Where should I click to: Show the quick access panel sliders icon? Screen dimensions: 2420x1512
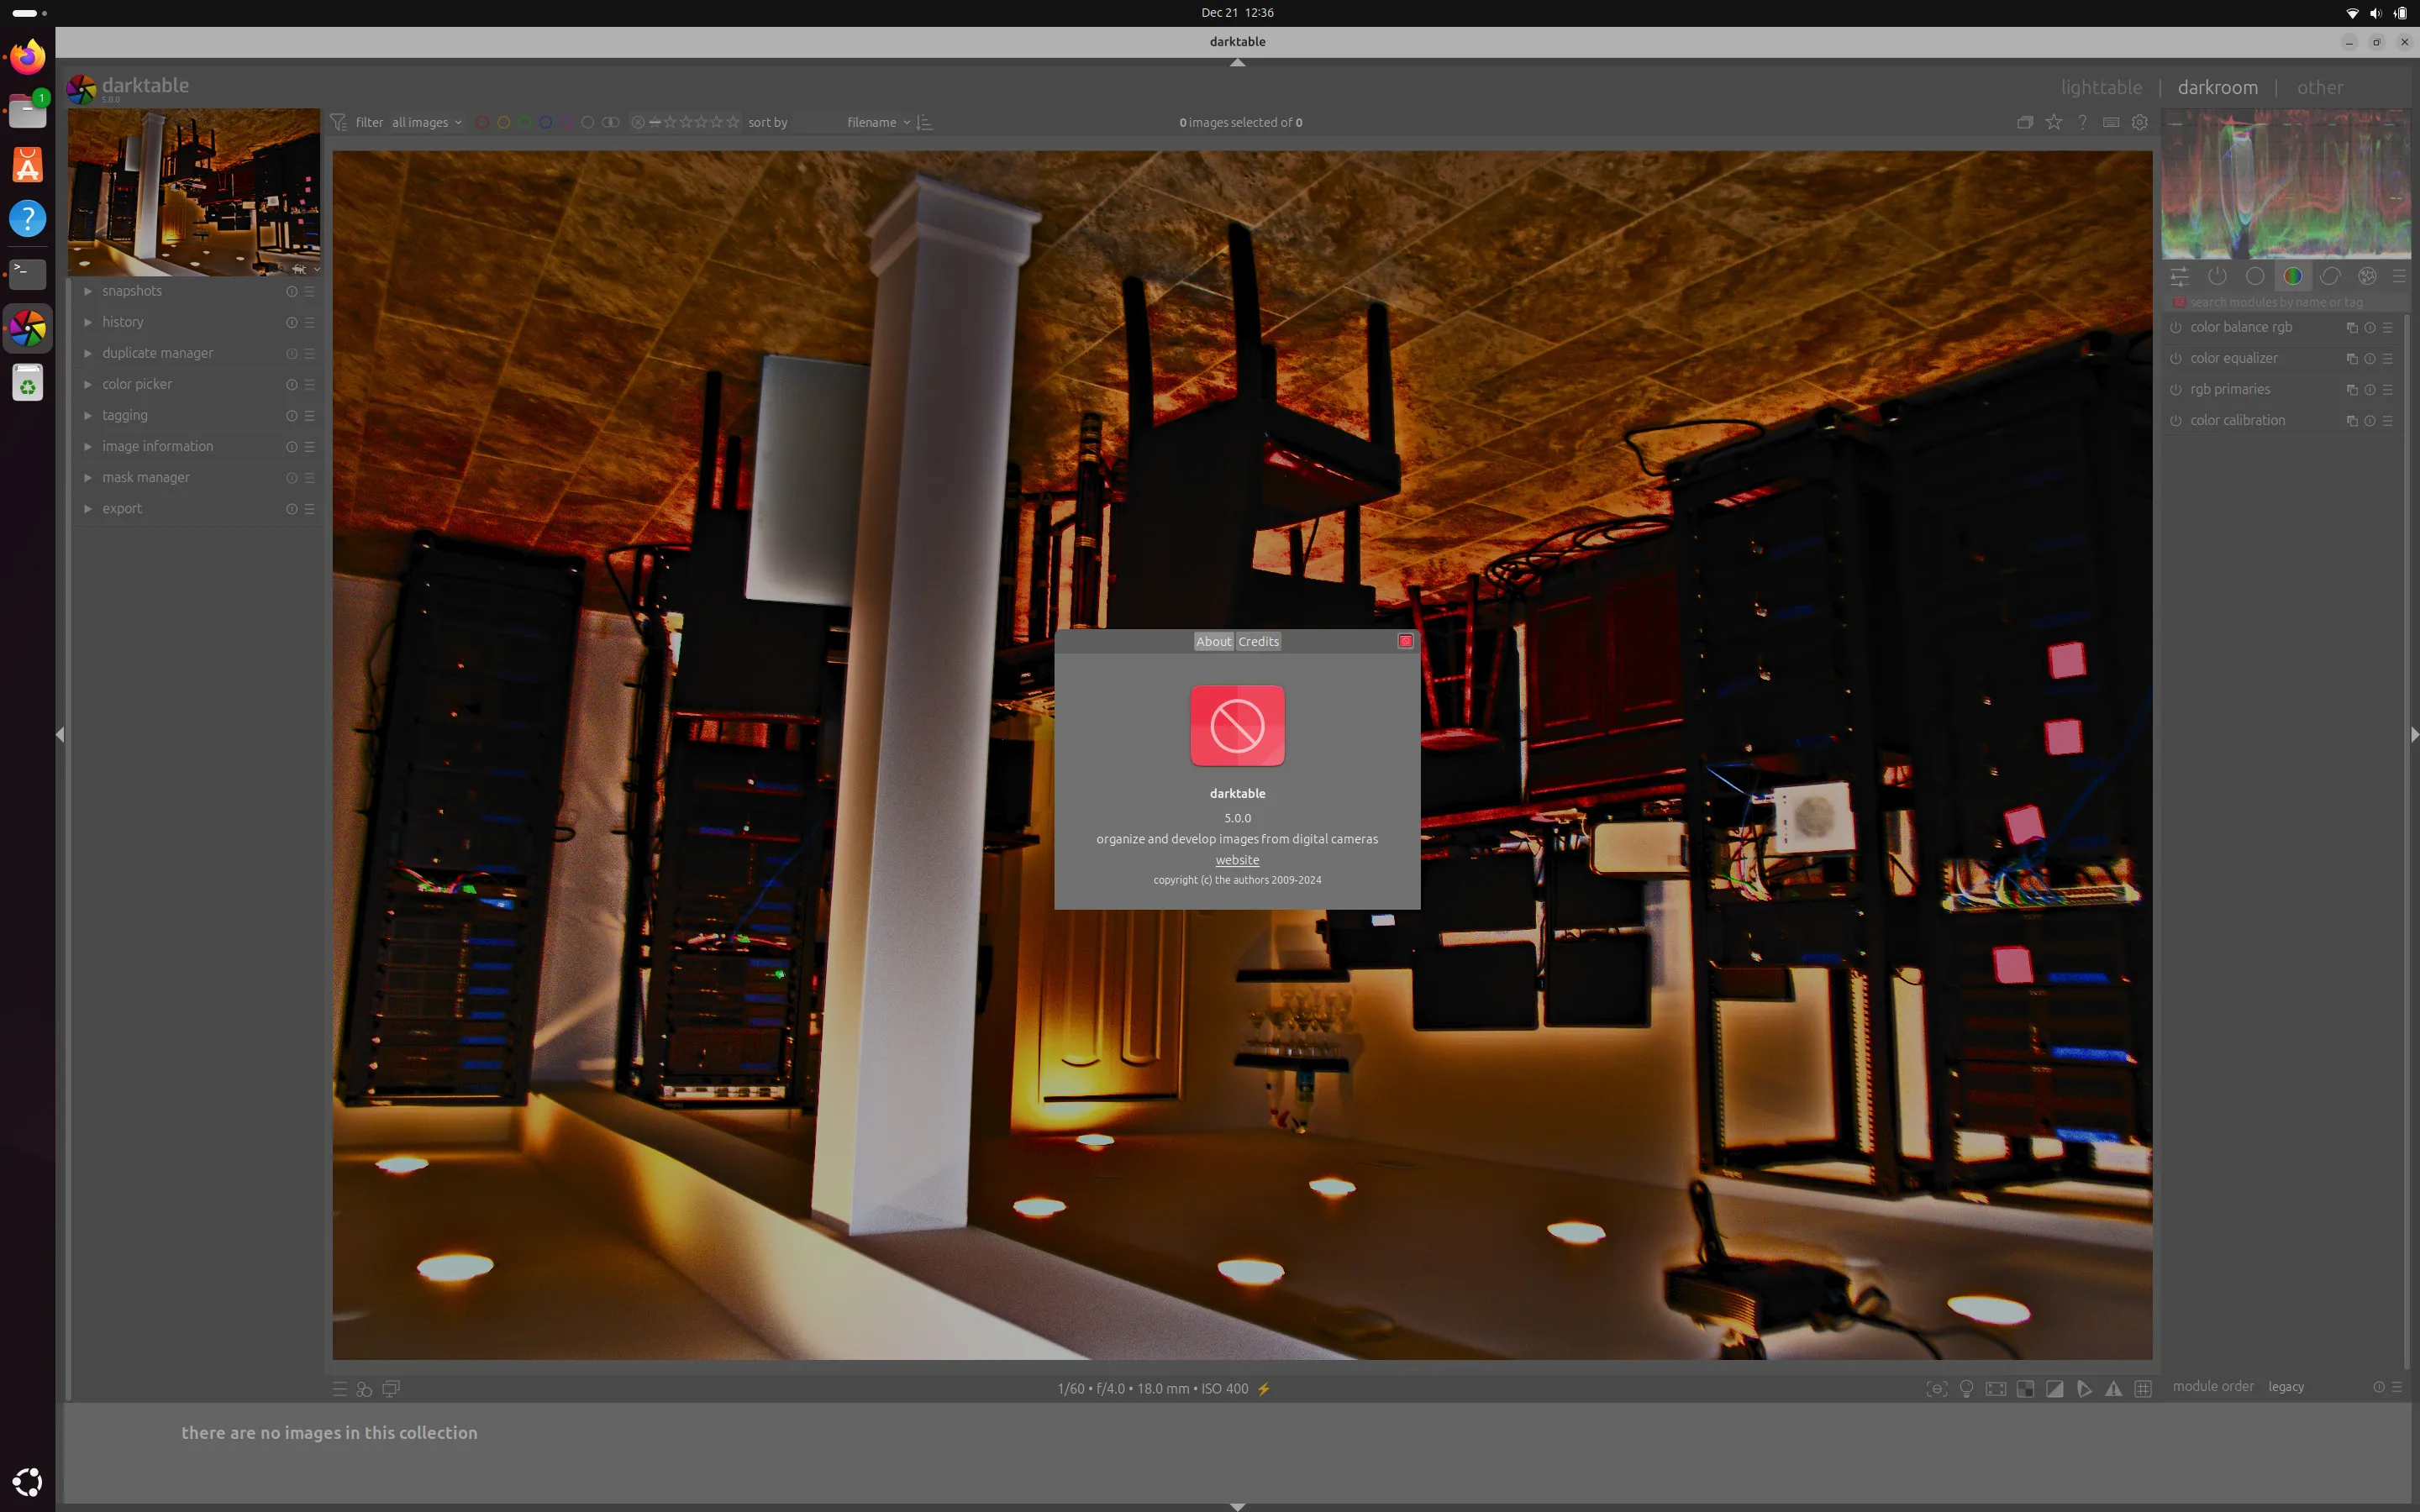pyautogui.click(x=2179, y=276)
